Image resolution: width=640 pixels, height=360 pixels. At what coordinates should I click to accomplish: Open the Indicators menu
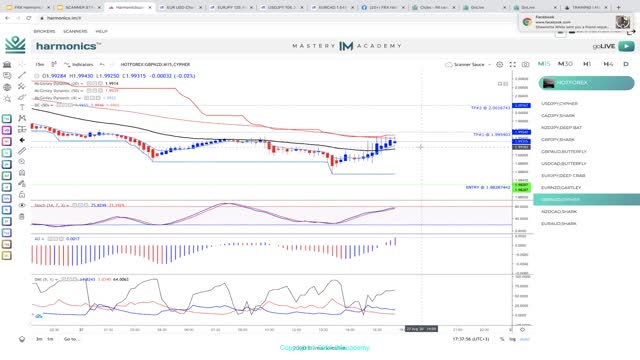pos(79,64)
